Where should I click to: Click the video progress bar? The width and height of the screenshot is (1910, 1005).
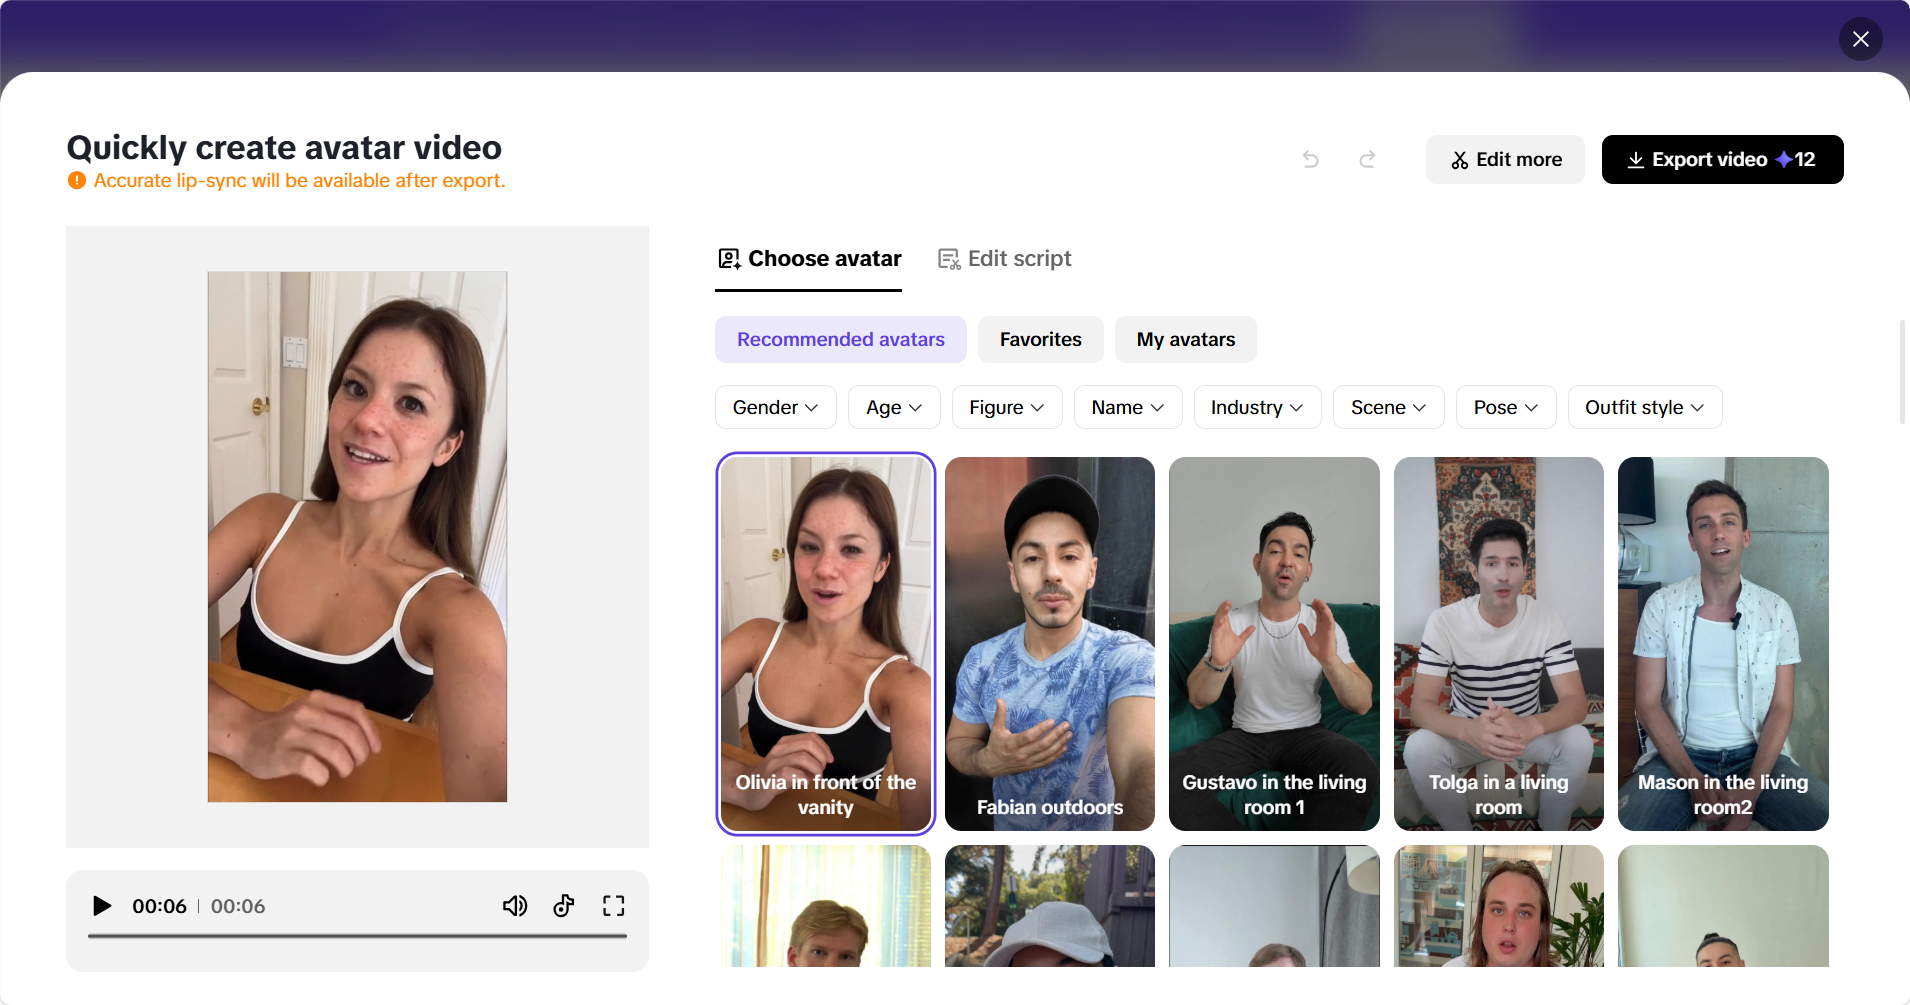(x=357, y=936)
